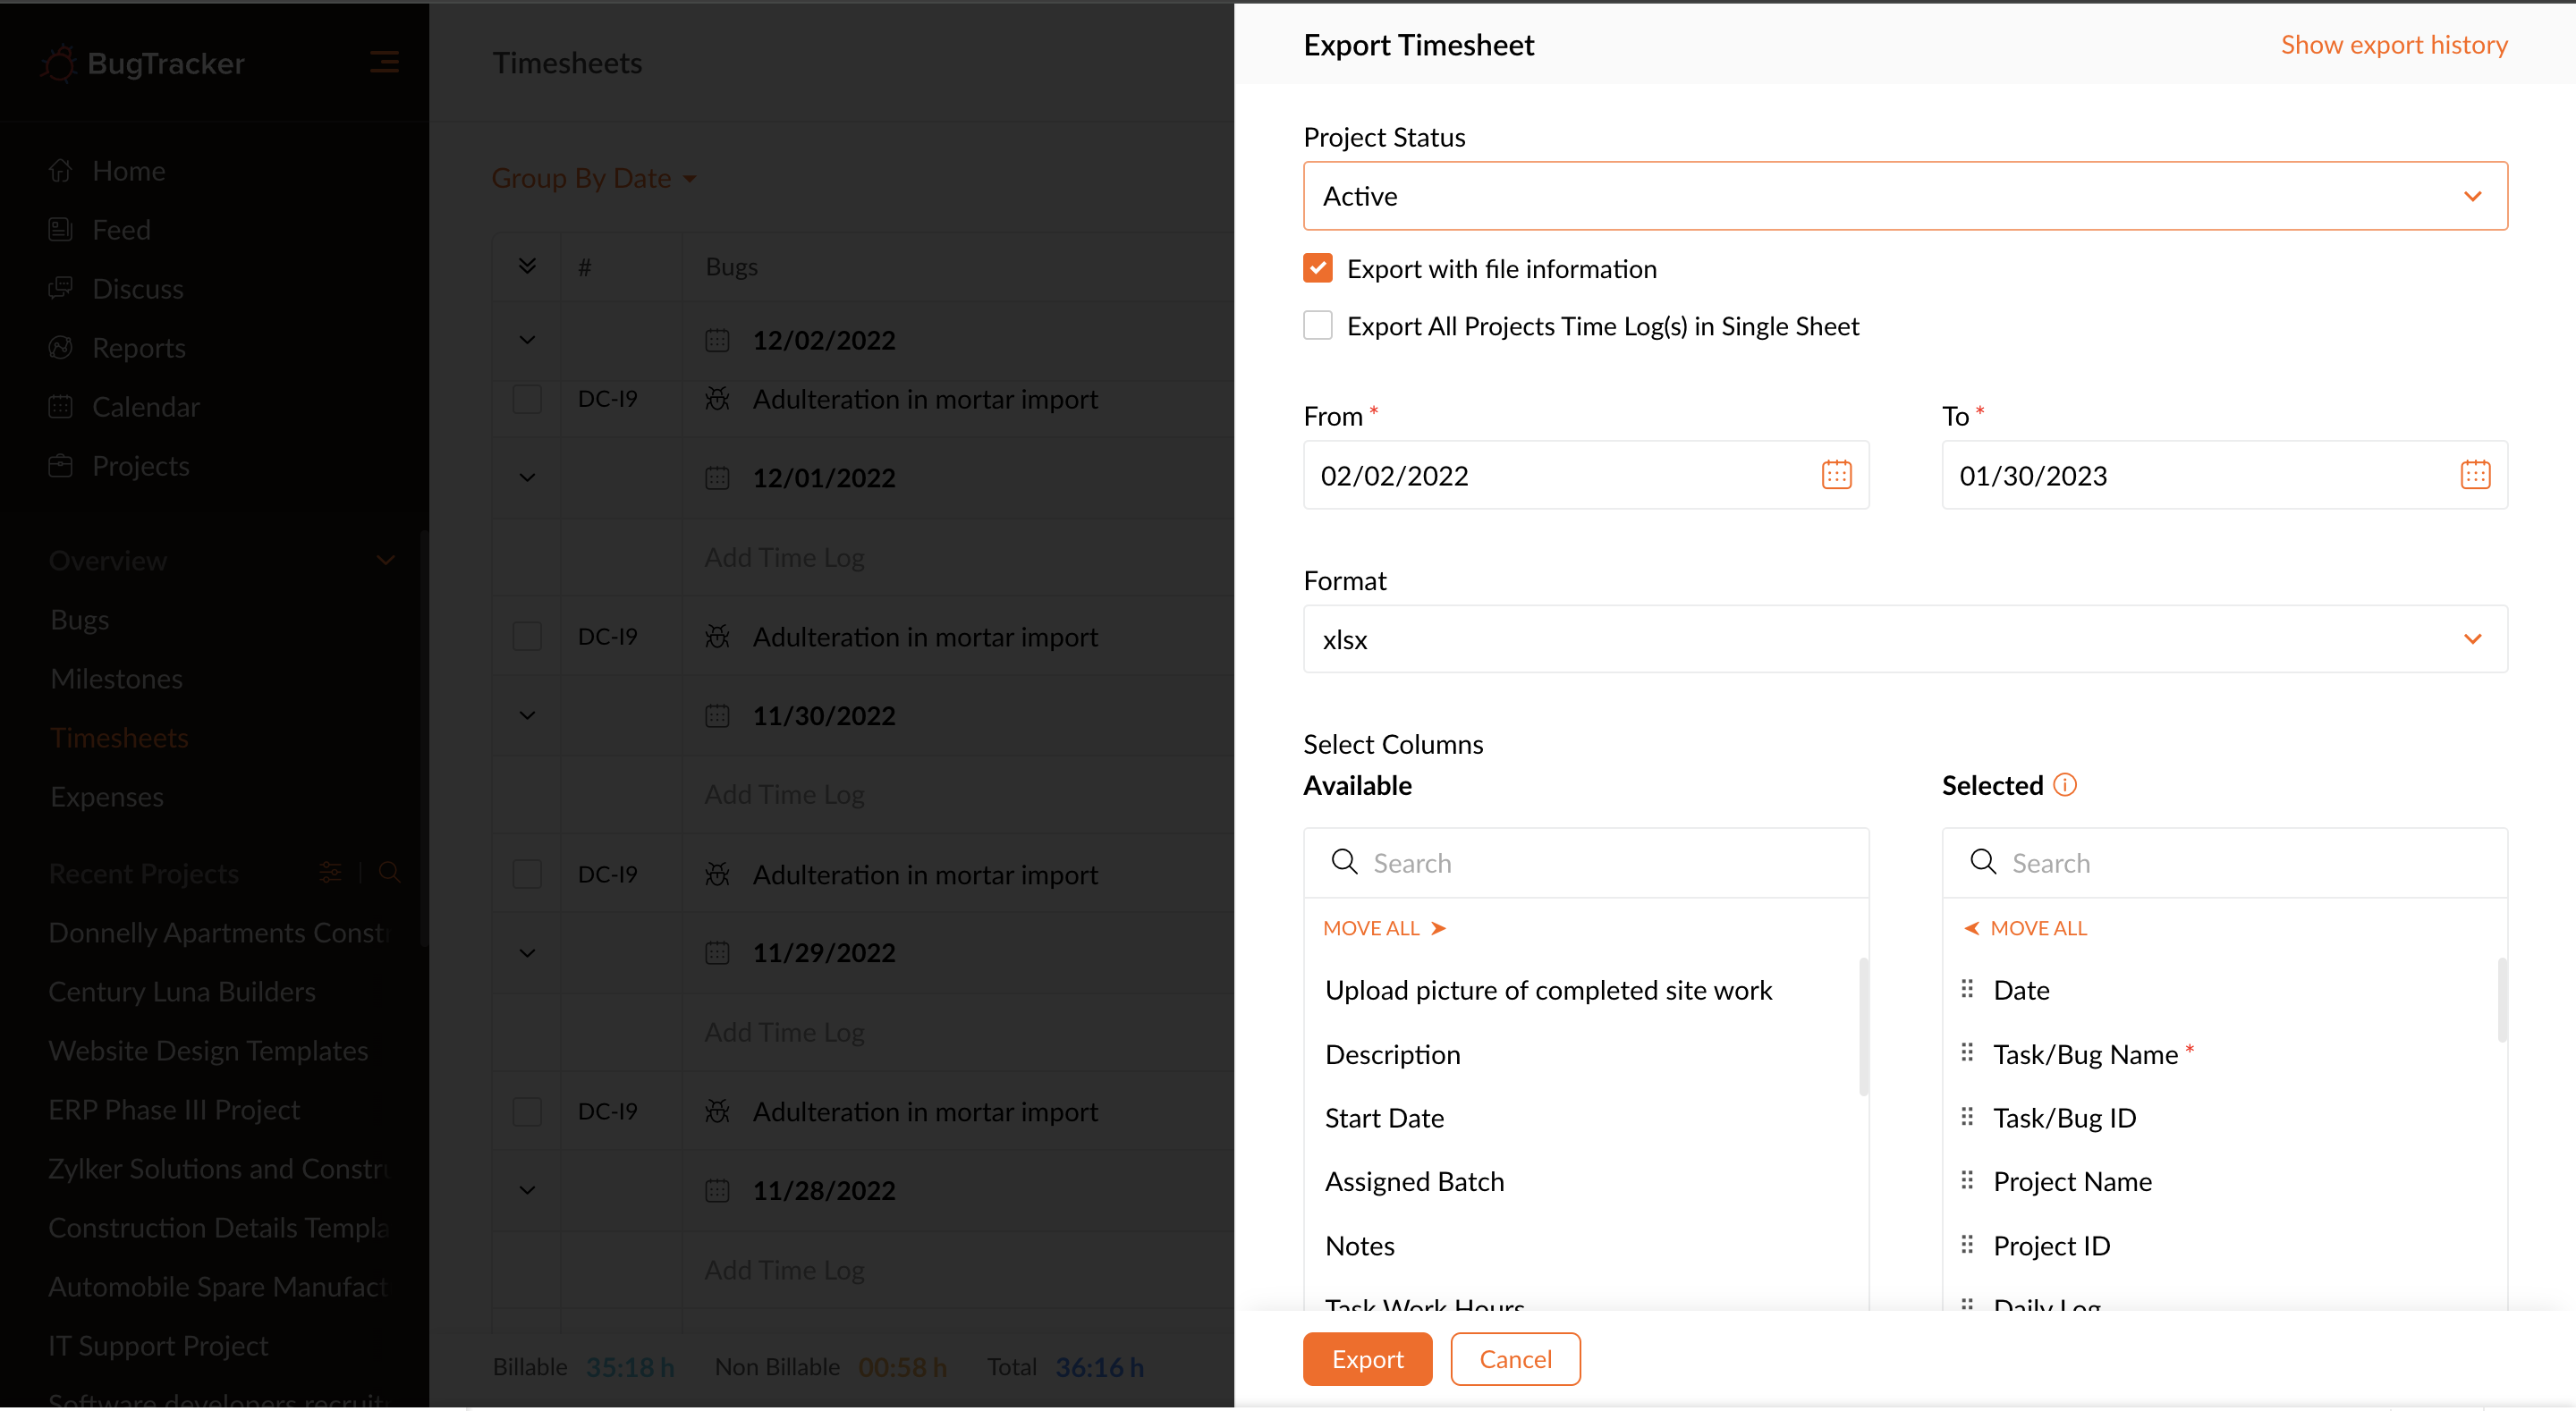Open Timesheets in the sidebar

tap(120, 738)
